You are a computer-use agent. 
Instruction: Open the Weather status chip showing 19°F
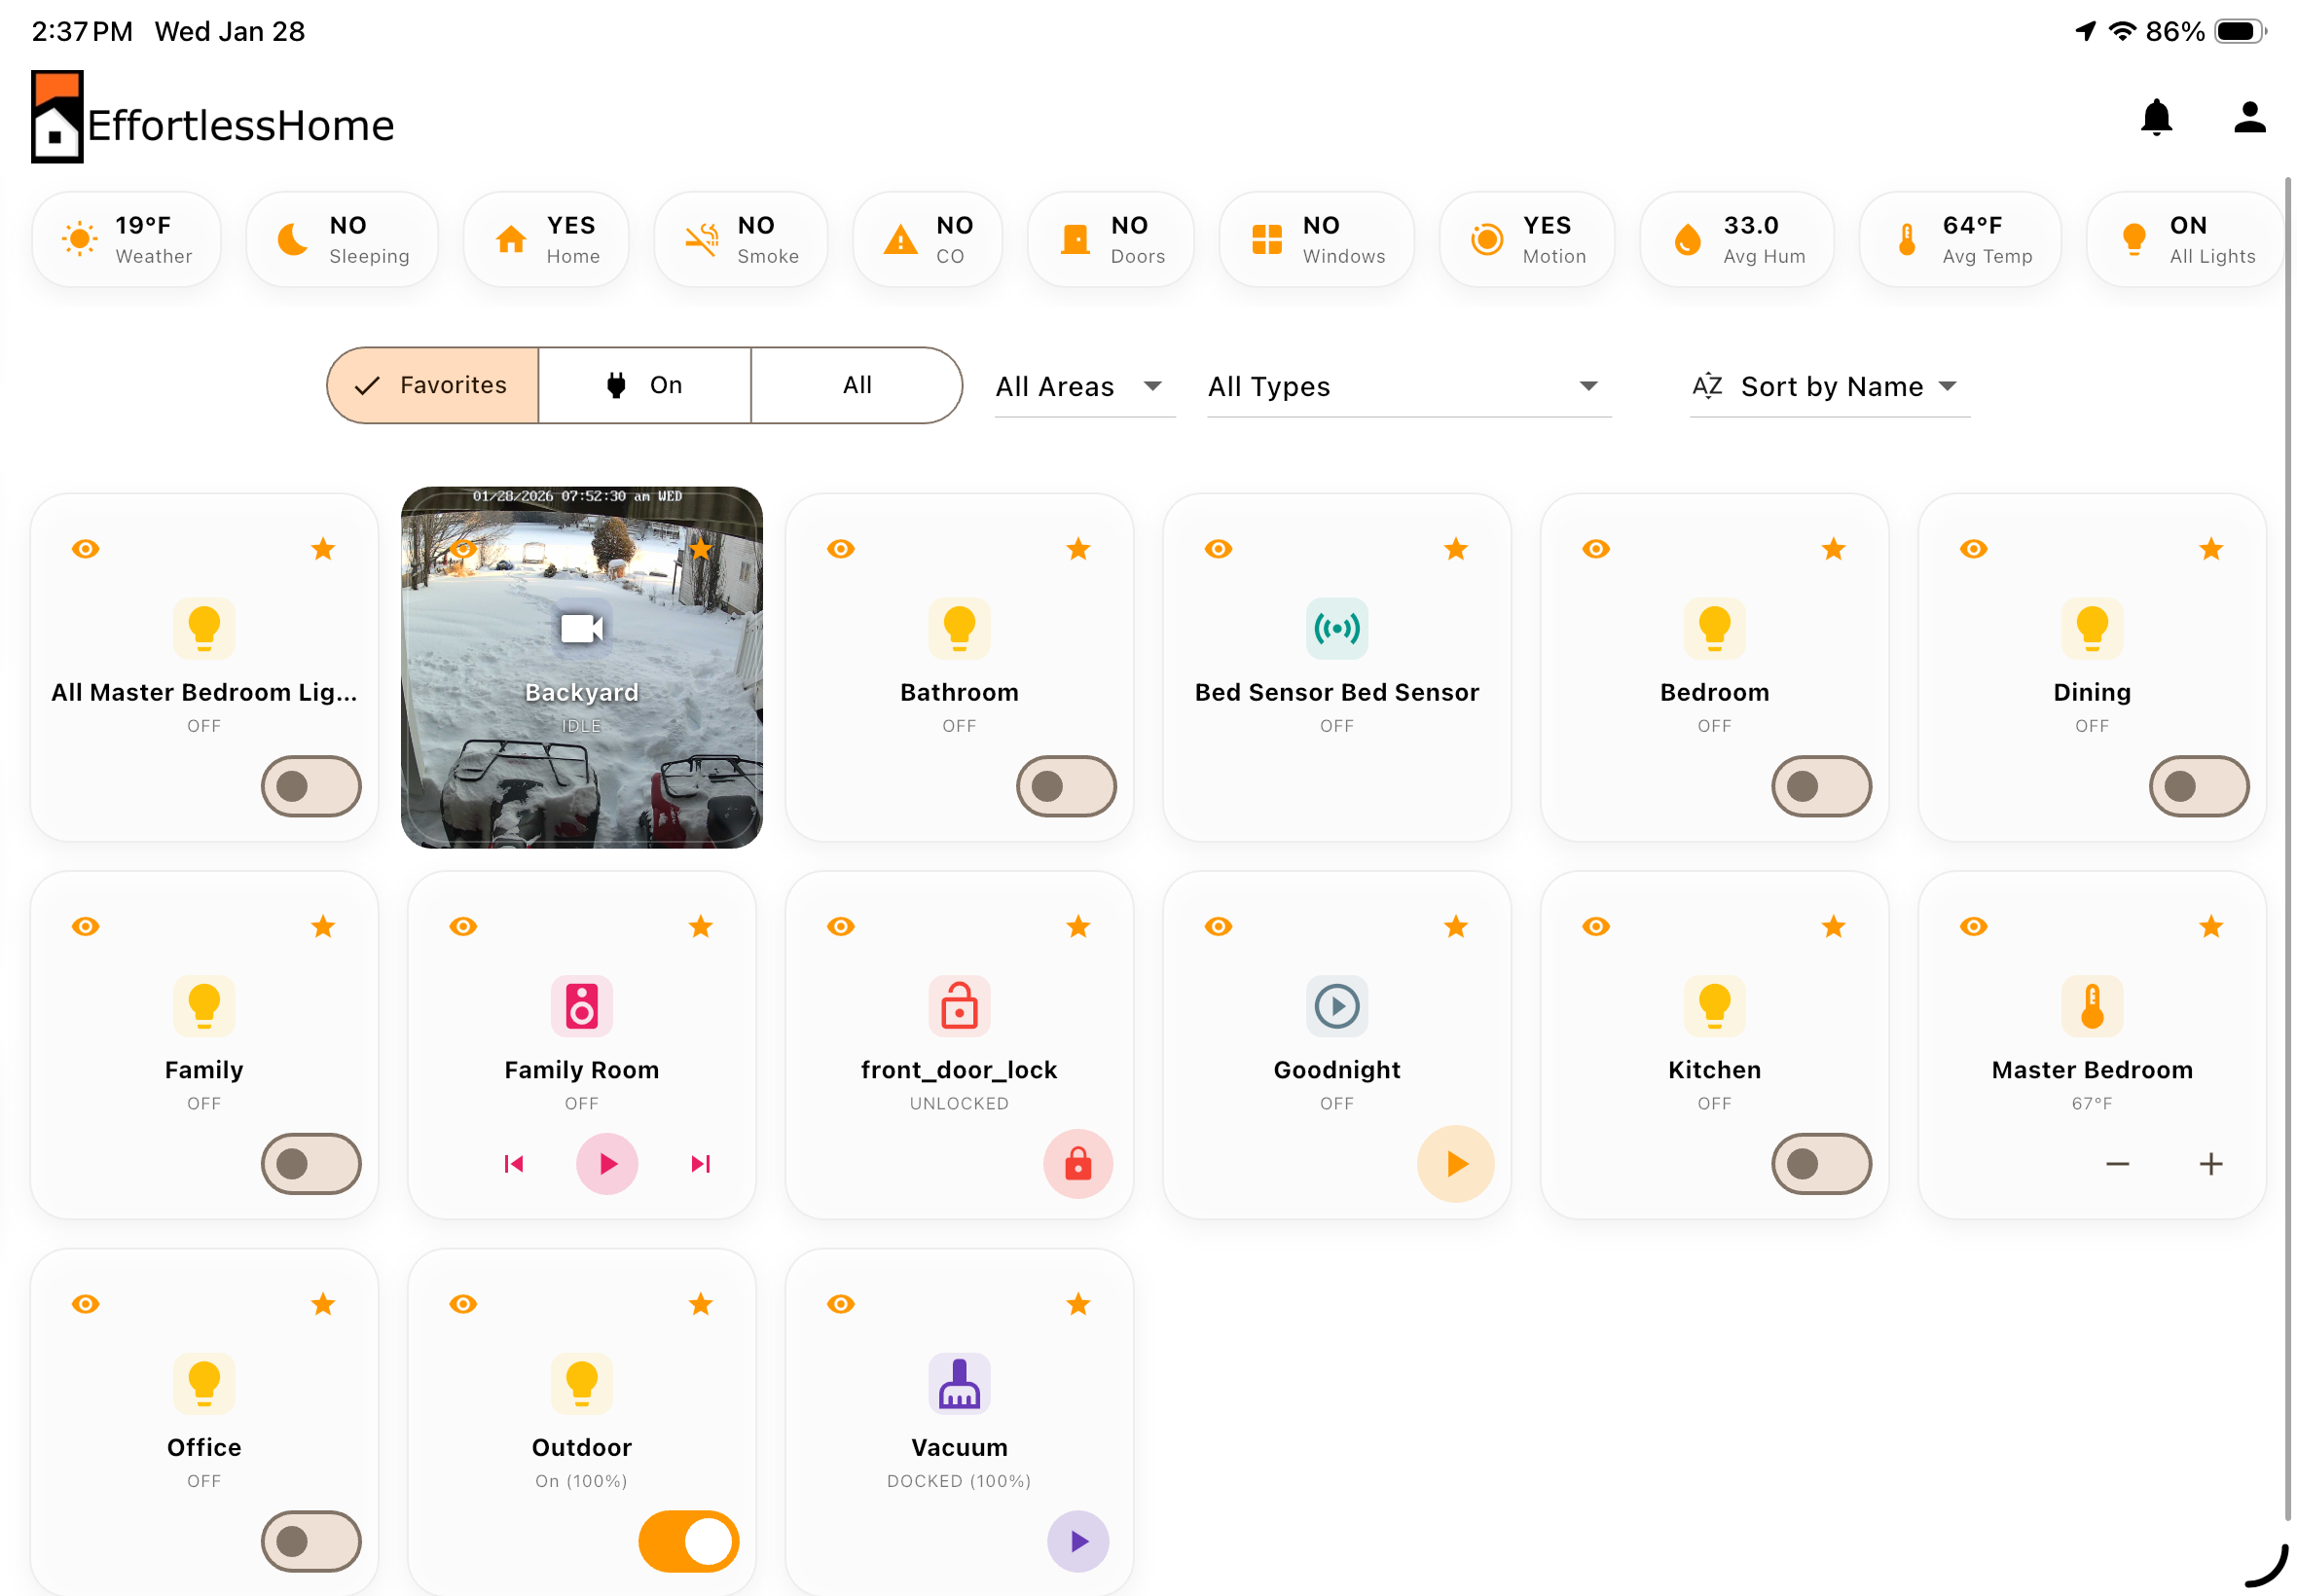coord(127,238)
